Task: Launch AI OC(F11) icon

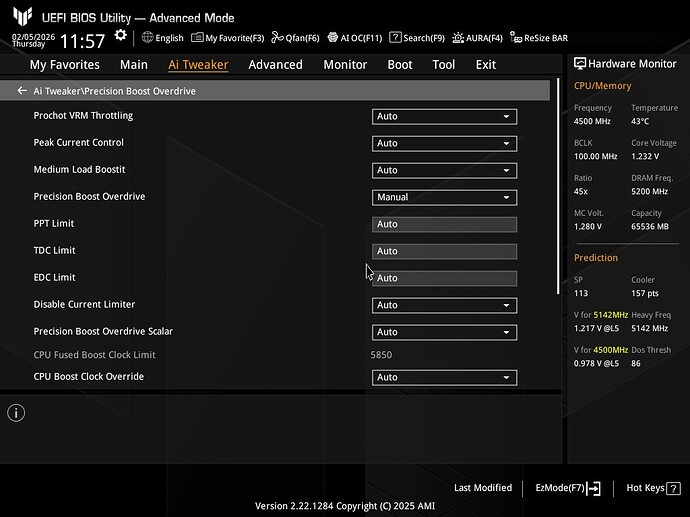Action: tap(333, 37)
